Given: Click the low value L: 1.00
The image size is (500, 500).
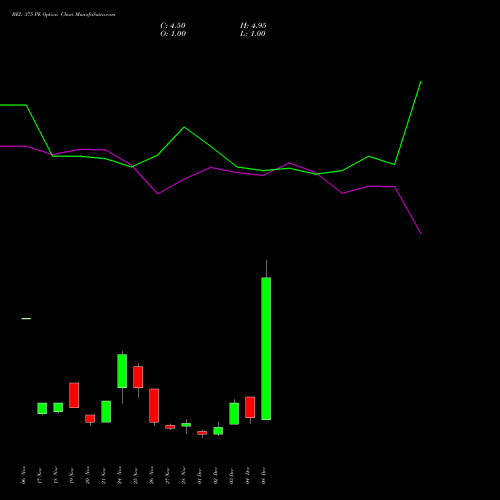Looking at the screenshot, I should click(253, 34).
